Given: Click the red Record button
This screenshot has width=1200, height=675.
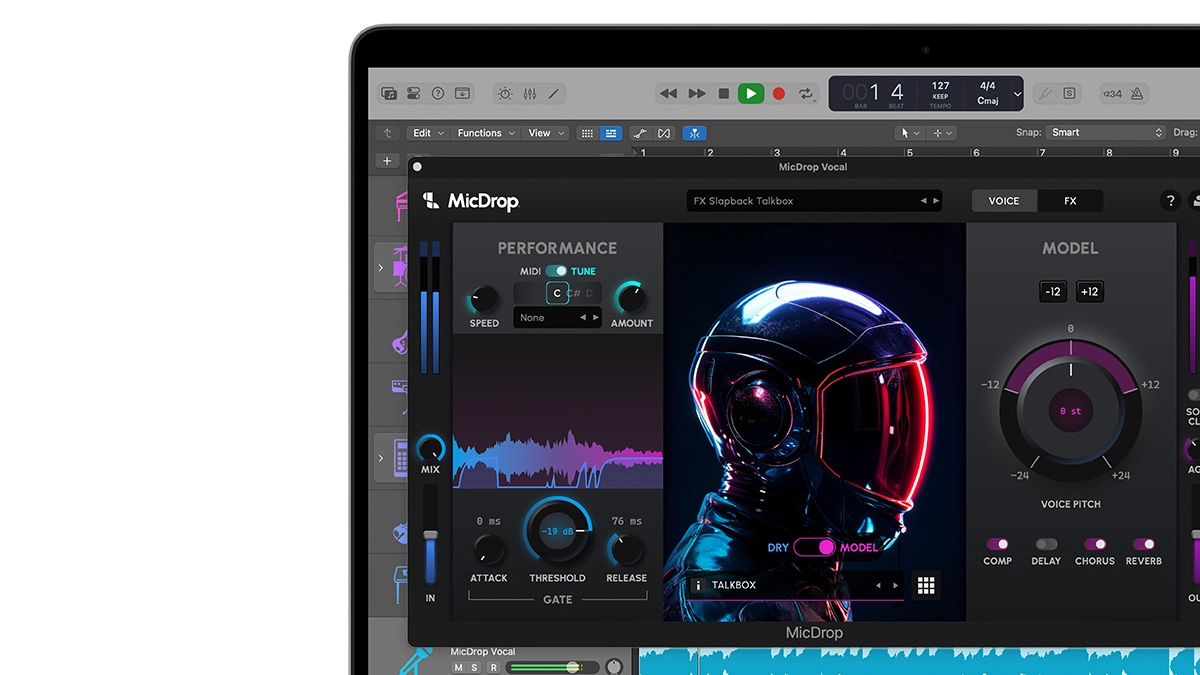Looking at the screenshot, I should tap(778, 94).
